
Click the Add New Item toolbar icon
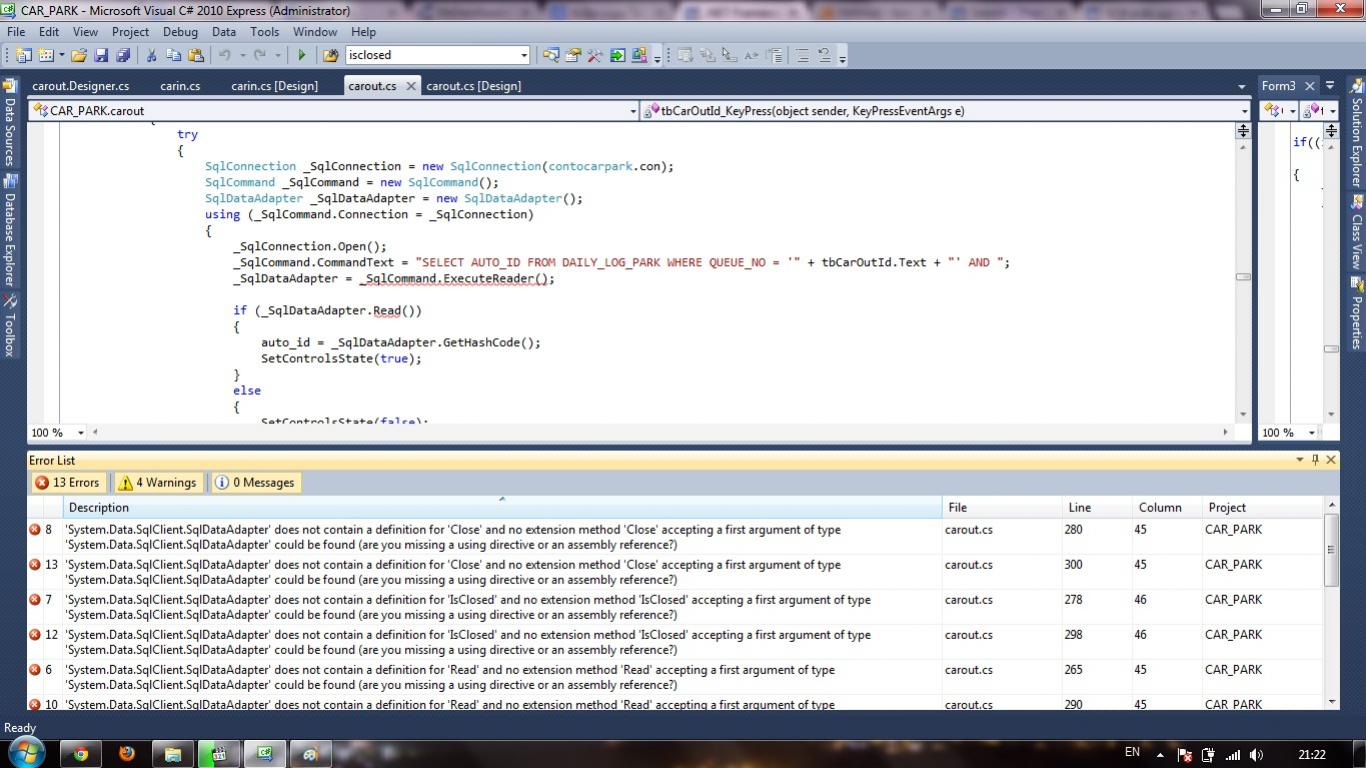(45, 55)
